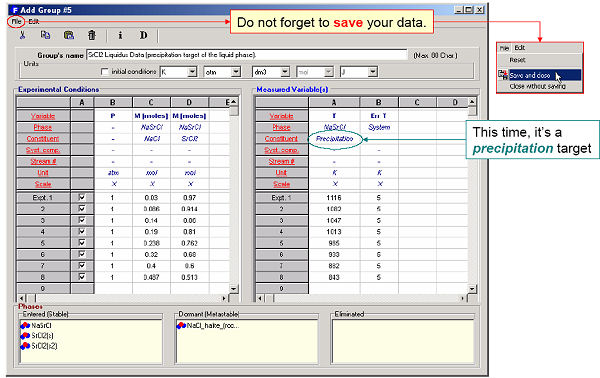Toggle the checkbox for experiment row 7
The image size is (600, 378).
tap(82, 265)
